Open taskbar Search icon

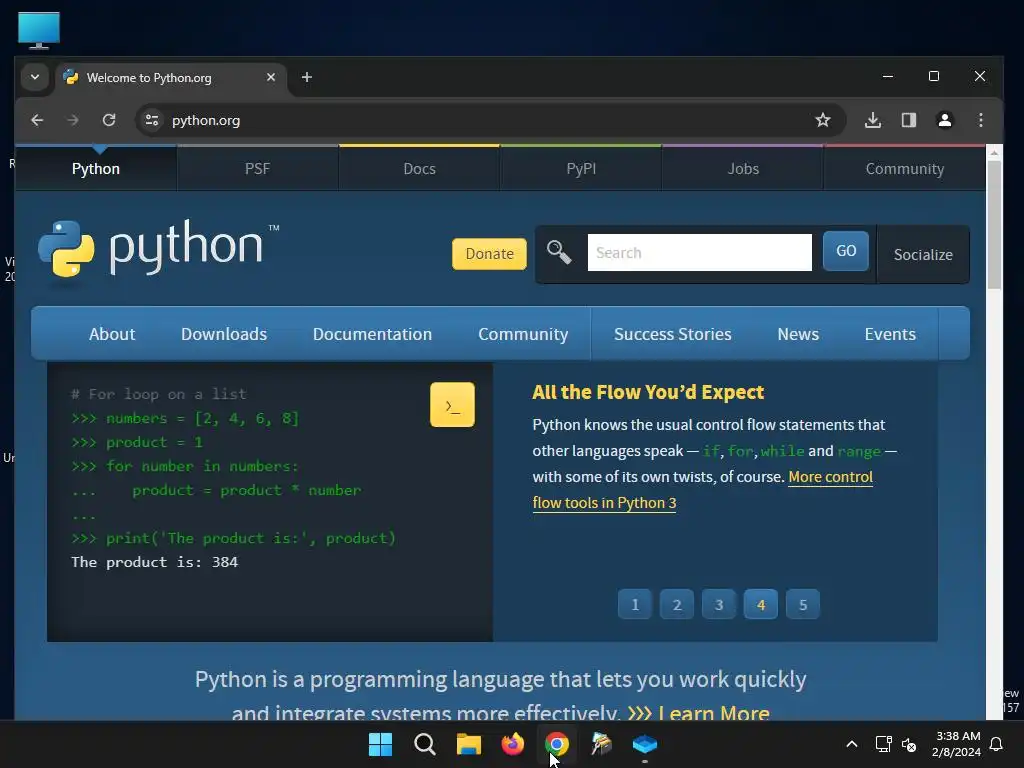(424, 744)
